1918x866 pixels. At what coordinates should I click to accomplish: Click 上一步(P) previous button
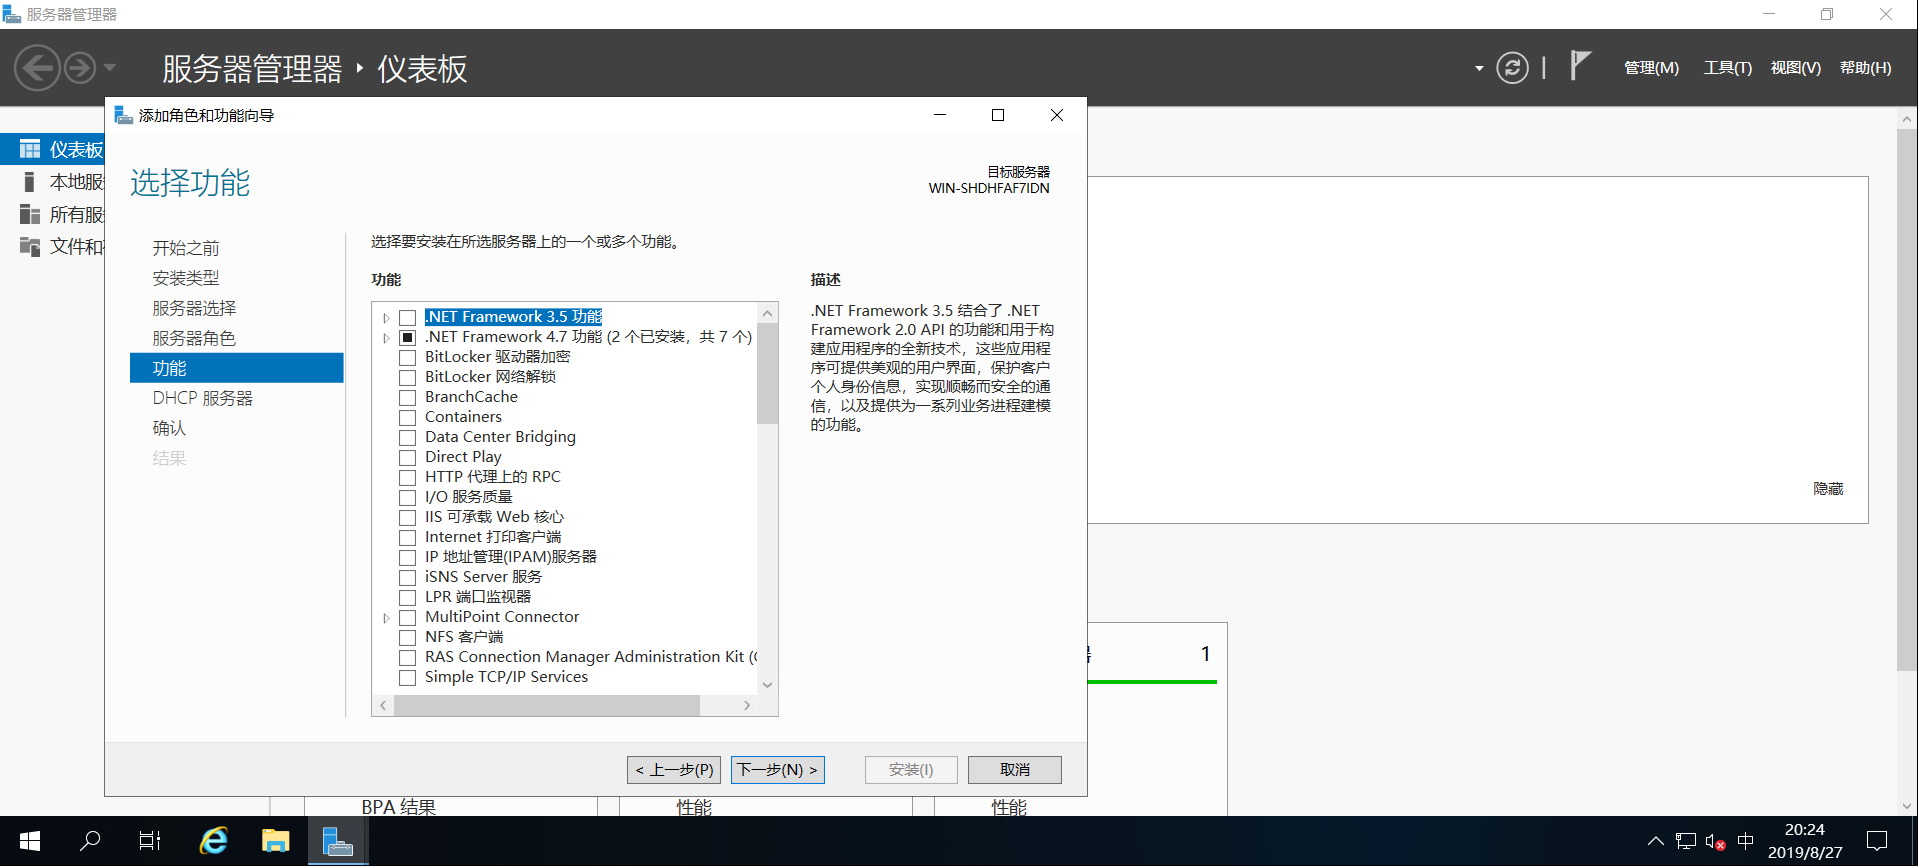[x=674, y=769]
